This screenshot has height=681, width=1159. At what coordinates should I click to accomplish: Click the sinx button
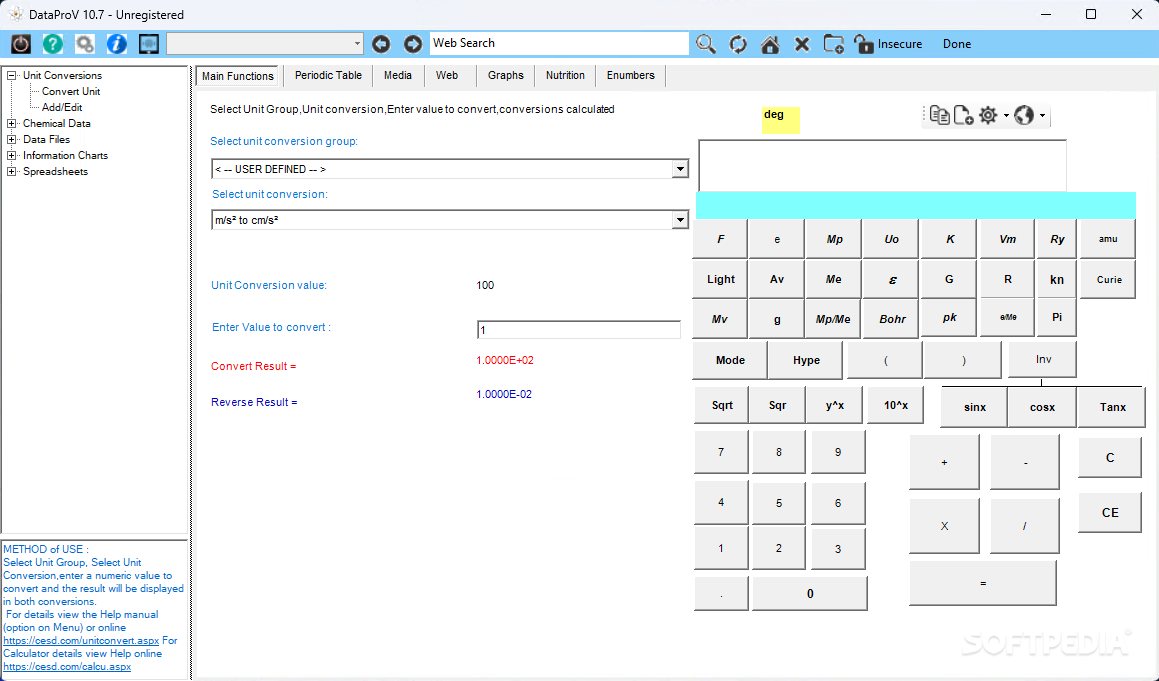click(974, 407)
